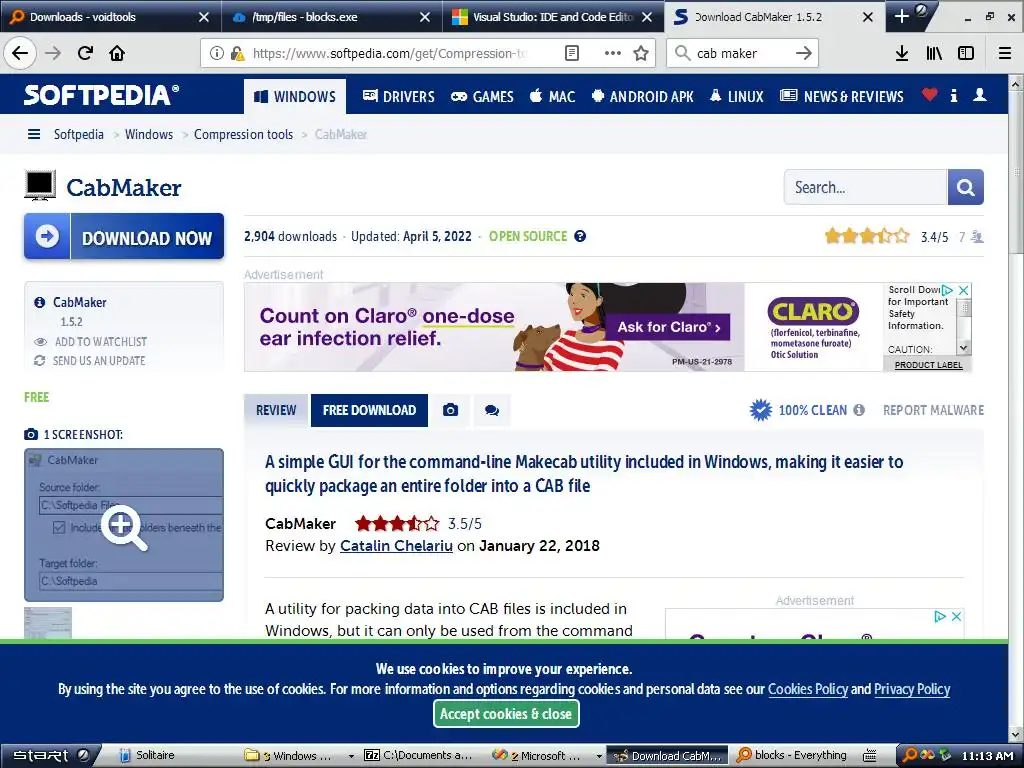
Task: Close the Claro ad with X icon
Action: 963,290
